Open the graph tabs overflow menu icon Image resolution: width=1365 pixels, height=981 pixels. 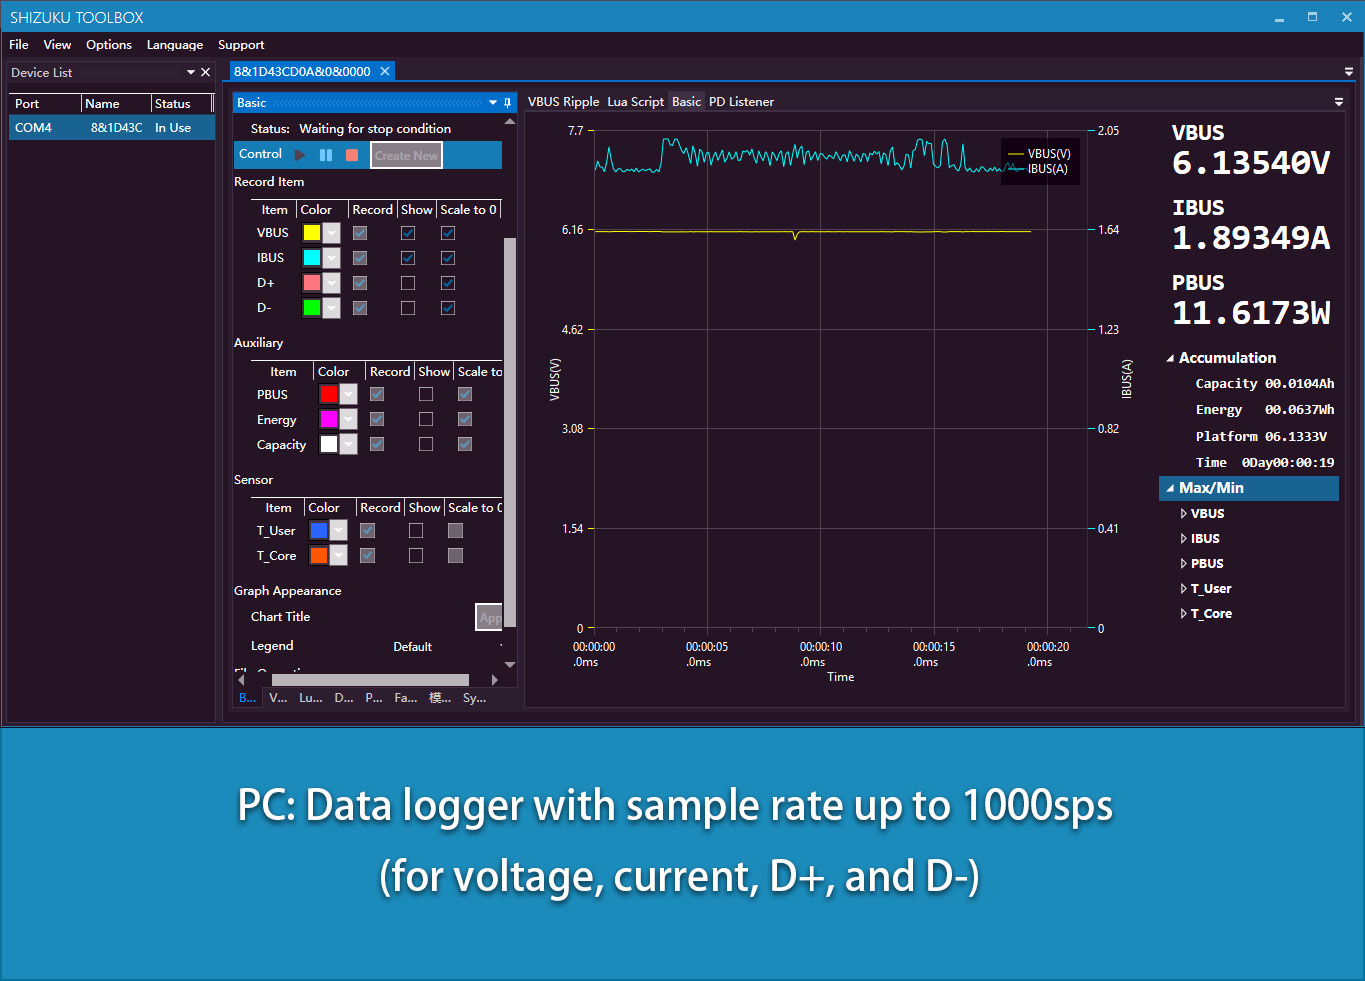coord(1339,102)
